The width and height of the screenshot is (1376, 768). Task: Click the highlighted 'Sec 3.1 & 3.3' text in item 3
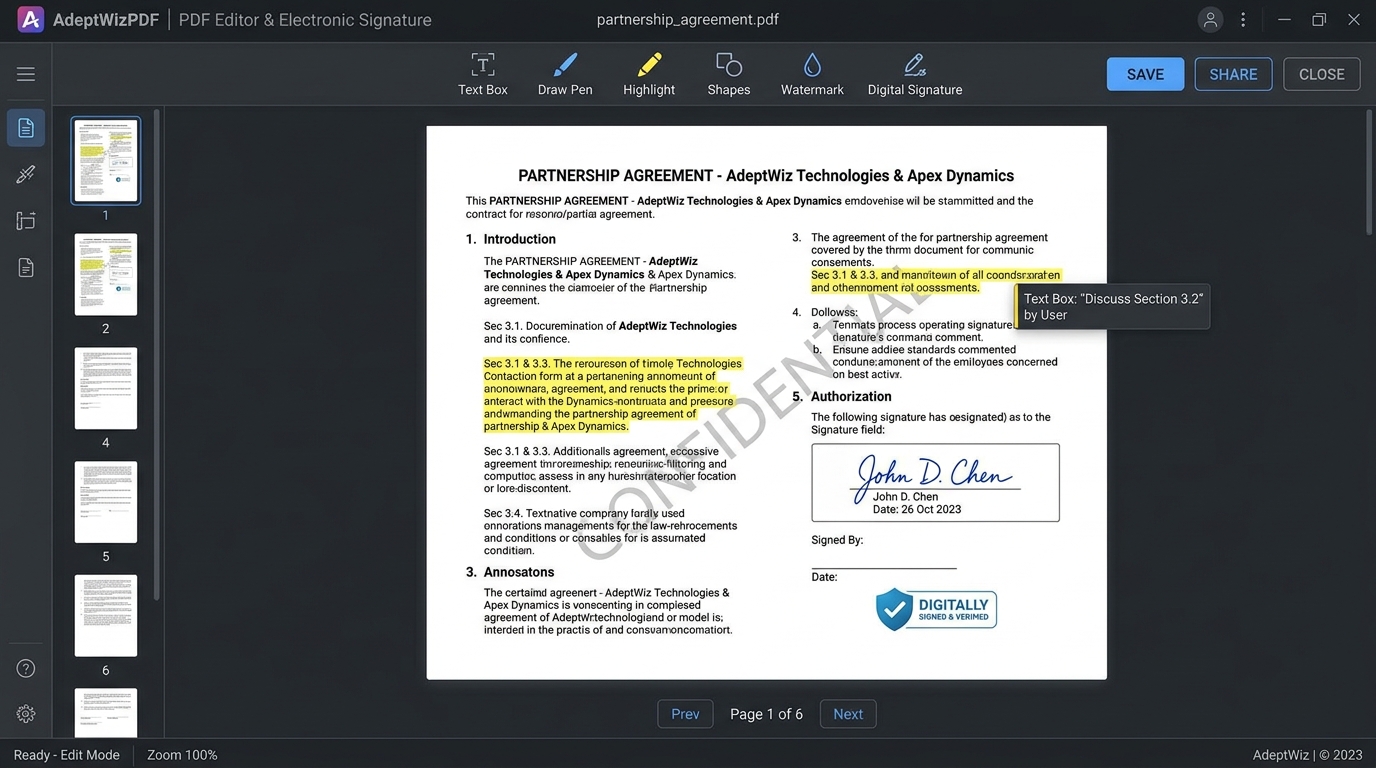point(936,281)
